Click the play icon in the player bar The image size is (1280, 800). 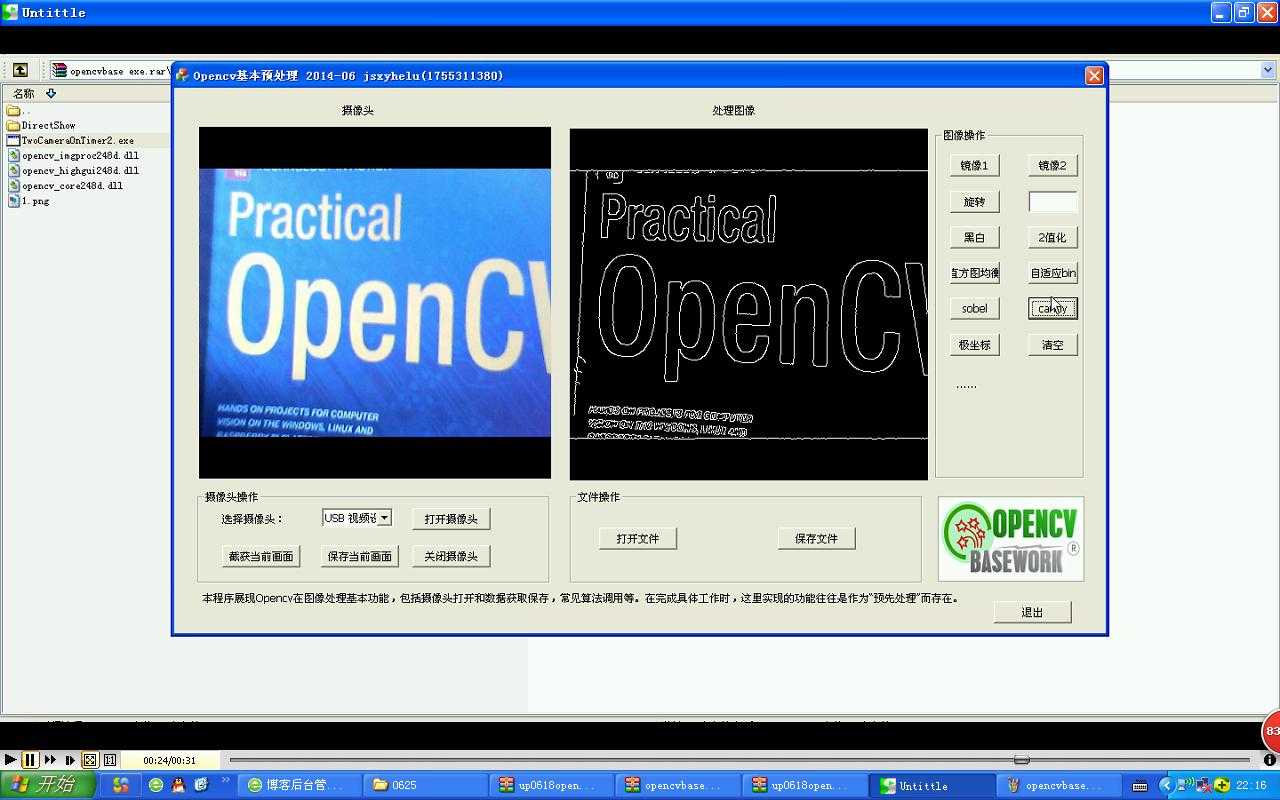point(10,760)
